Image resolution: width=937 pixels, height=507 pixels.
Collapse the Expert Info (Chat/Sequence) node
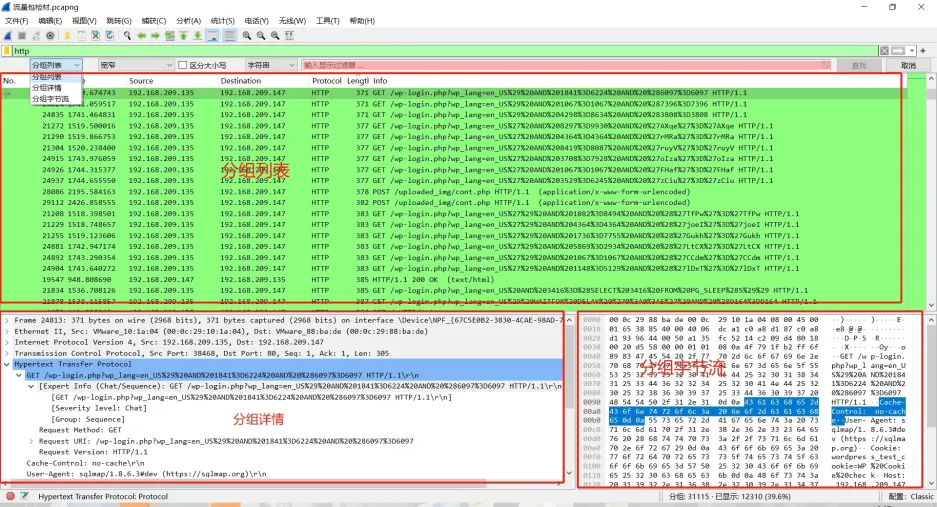[31, 386]
